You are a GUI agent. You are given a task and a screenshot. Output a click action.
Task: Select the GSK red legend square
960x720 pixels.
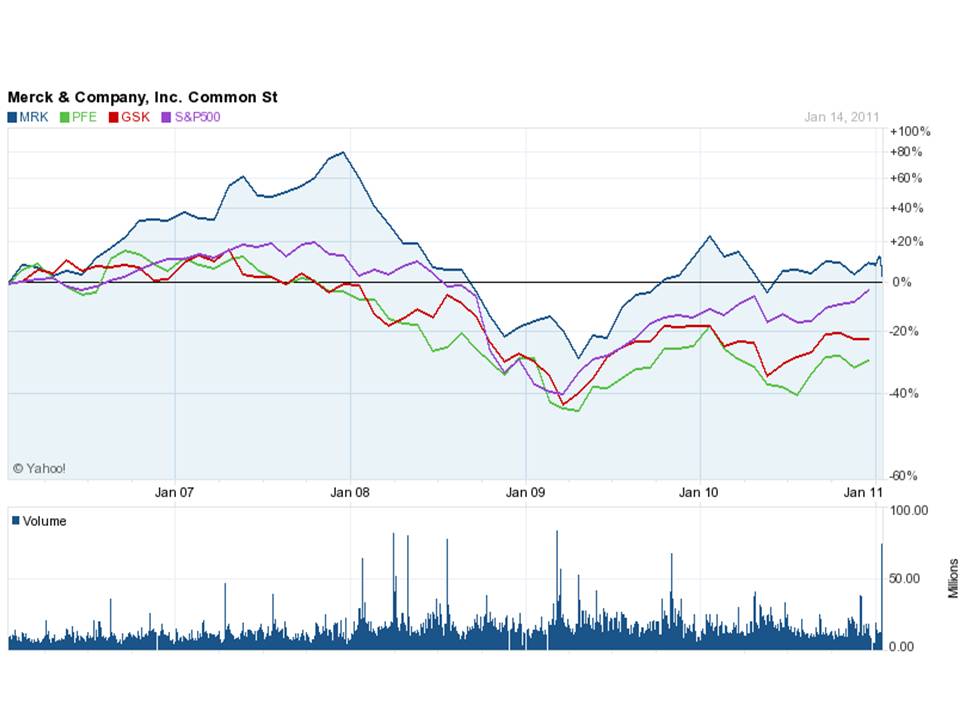113,117
